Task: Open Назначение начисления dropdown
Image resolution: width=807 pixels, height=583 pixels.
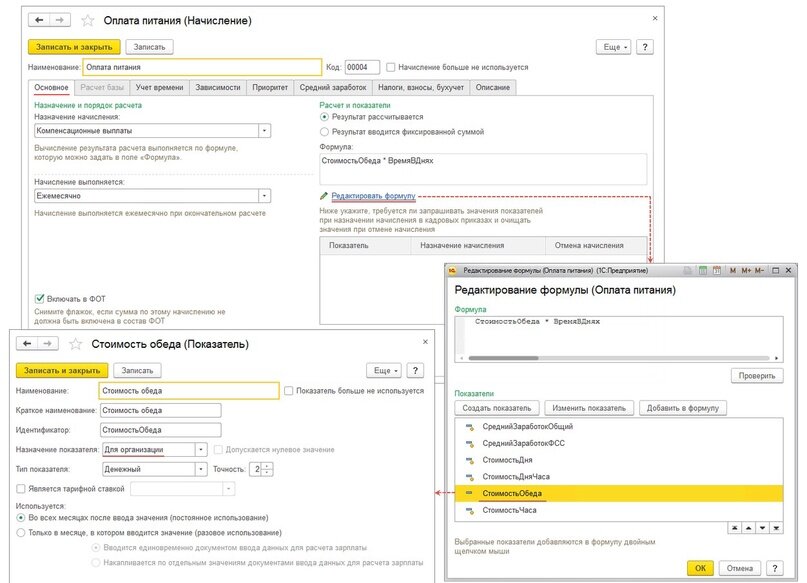Action: (x=264, y=131)
